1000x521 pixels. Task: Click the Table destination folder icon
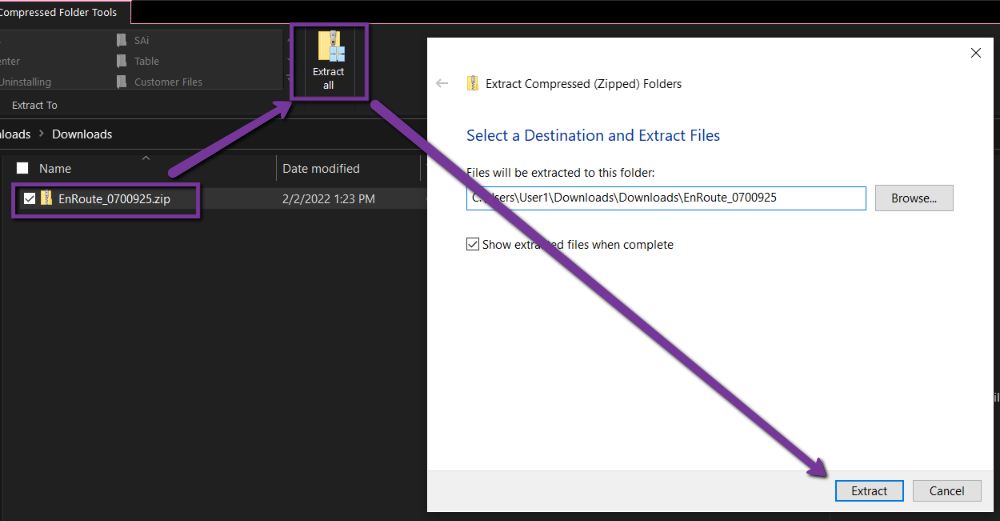pos(121,61)
